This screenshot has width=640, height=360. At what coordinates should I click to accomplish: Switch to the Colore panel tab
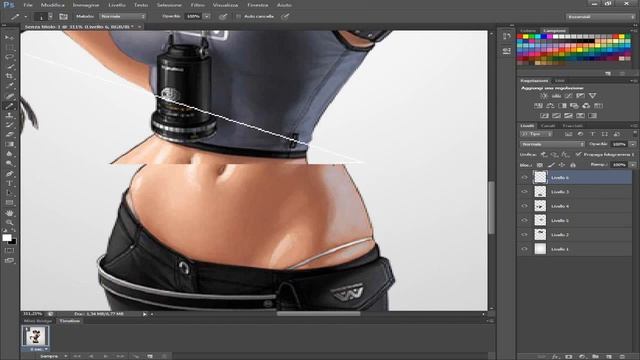[528, 31]
